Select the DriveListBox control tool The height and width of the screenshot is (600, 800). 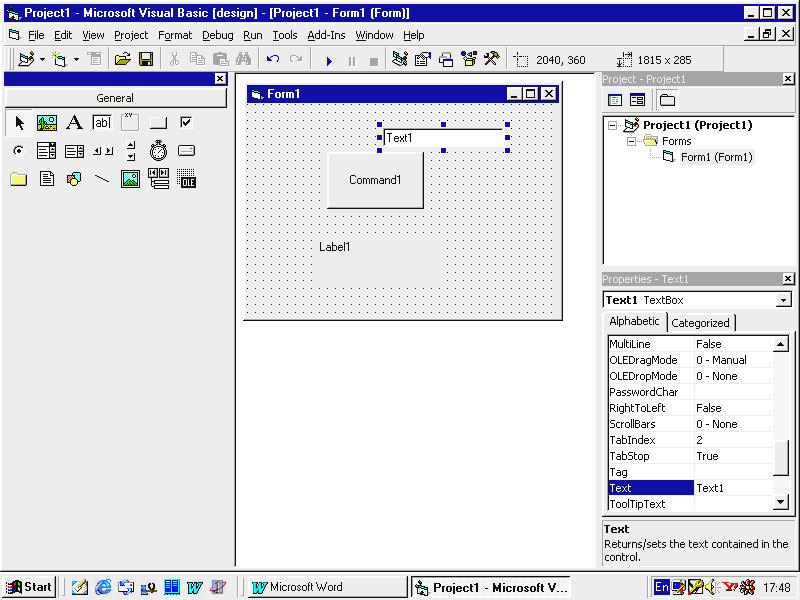pyautogui.click(x=186, y=151)
